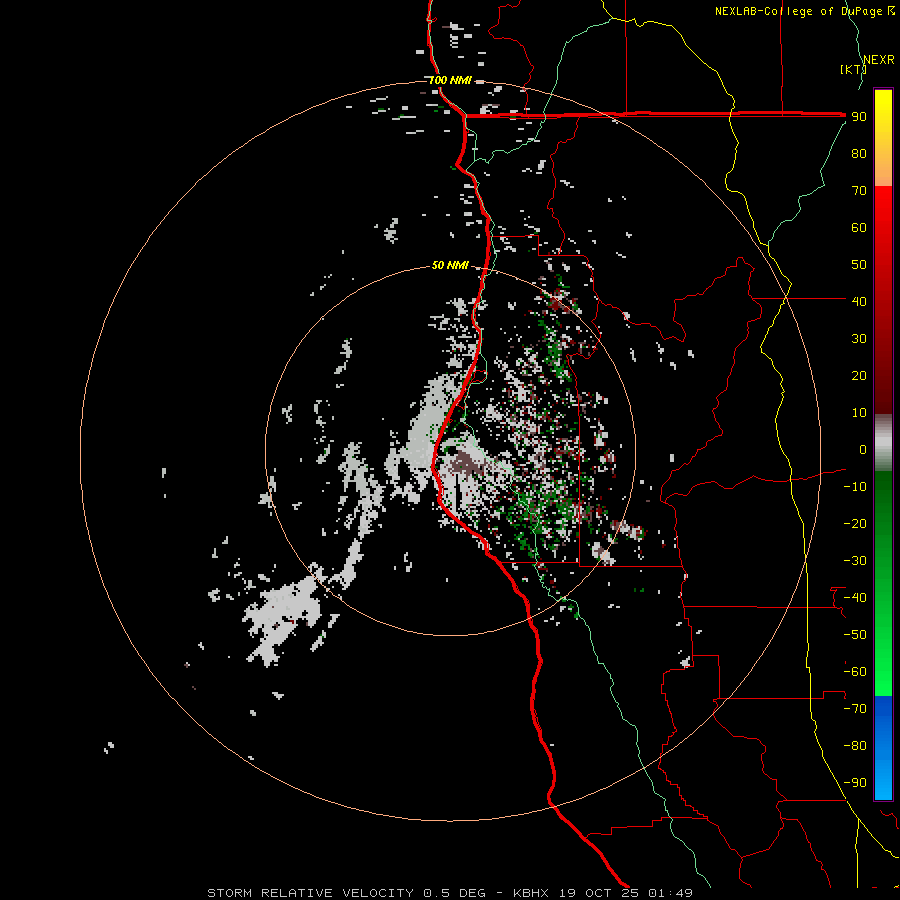Click the positive 80 value on velocity scale
900x900 pixels.
pos(859,154)
